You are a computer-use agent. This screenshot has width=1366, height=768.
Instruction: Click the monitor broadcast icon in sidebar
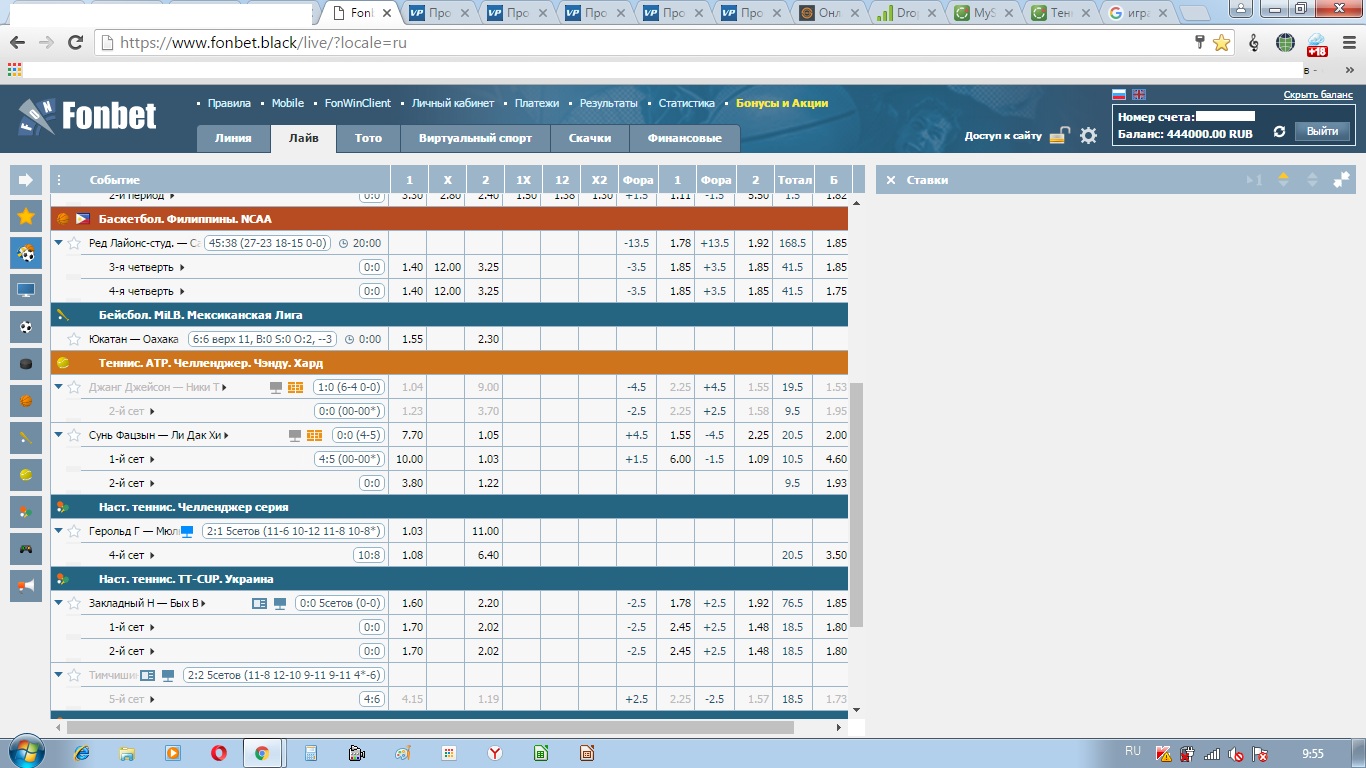[26, 290]
